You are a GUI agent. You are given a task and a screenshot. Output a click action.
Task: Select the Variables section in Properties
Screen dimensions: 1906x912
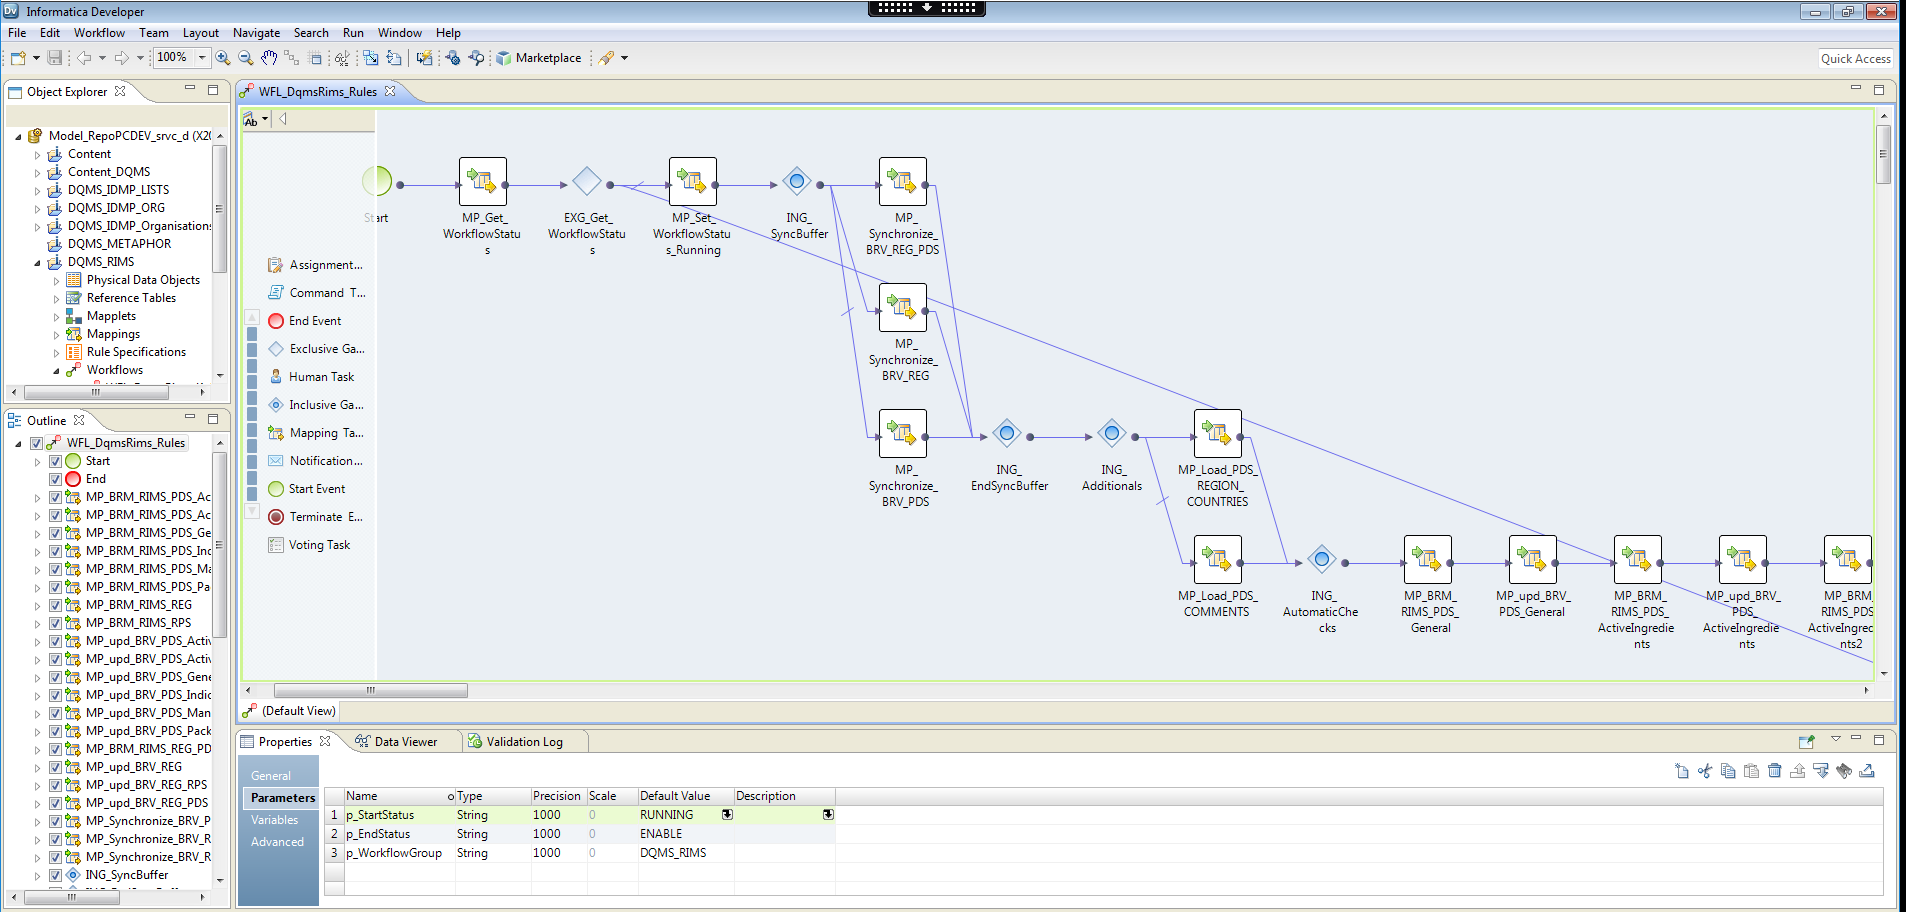pos(275,820)
